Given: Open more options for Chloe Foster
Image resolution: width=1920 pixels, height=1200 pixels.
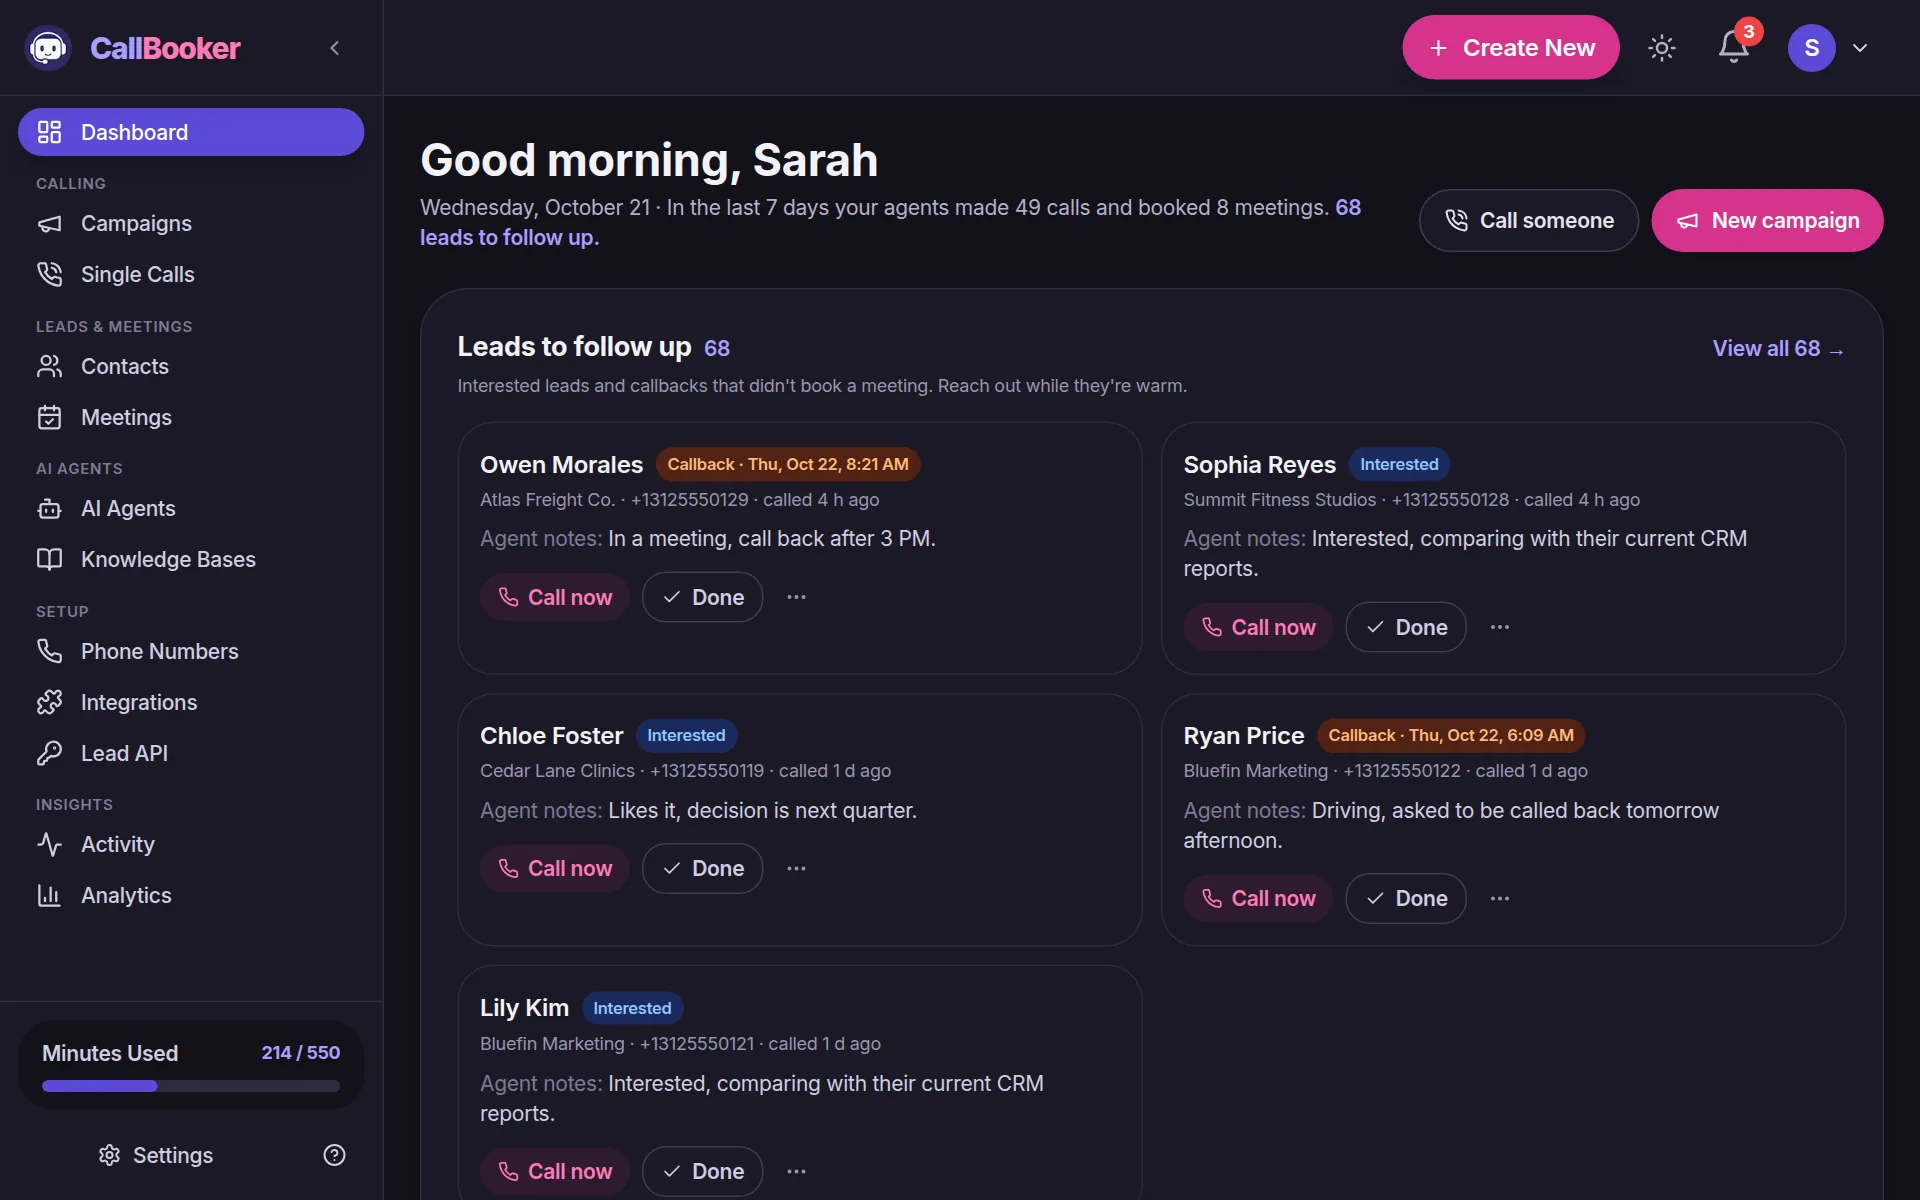Looking at the screenshot, I should point(796,868).
